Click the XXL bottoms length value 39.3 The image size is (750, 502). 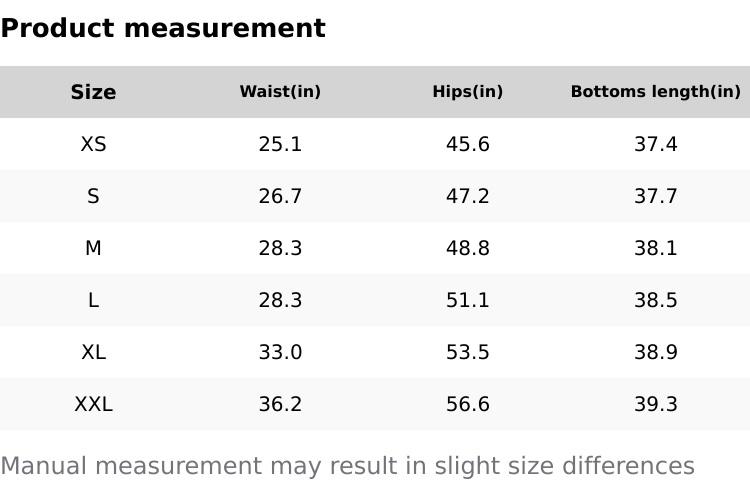[655, 404]
